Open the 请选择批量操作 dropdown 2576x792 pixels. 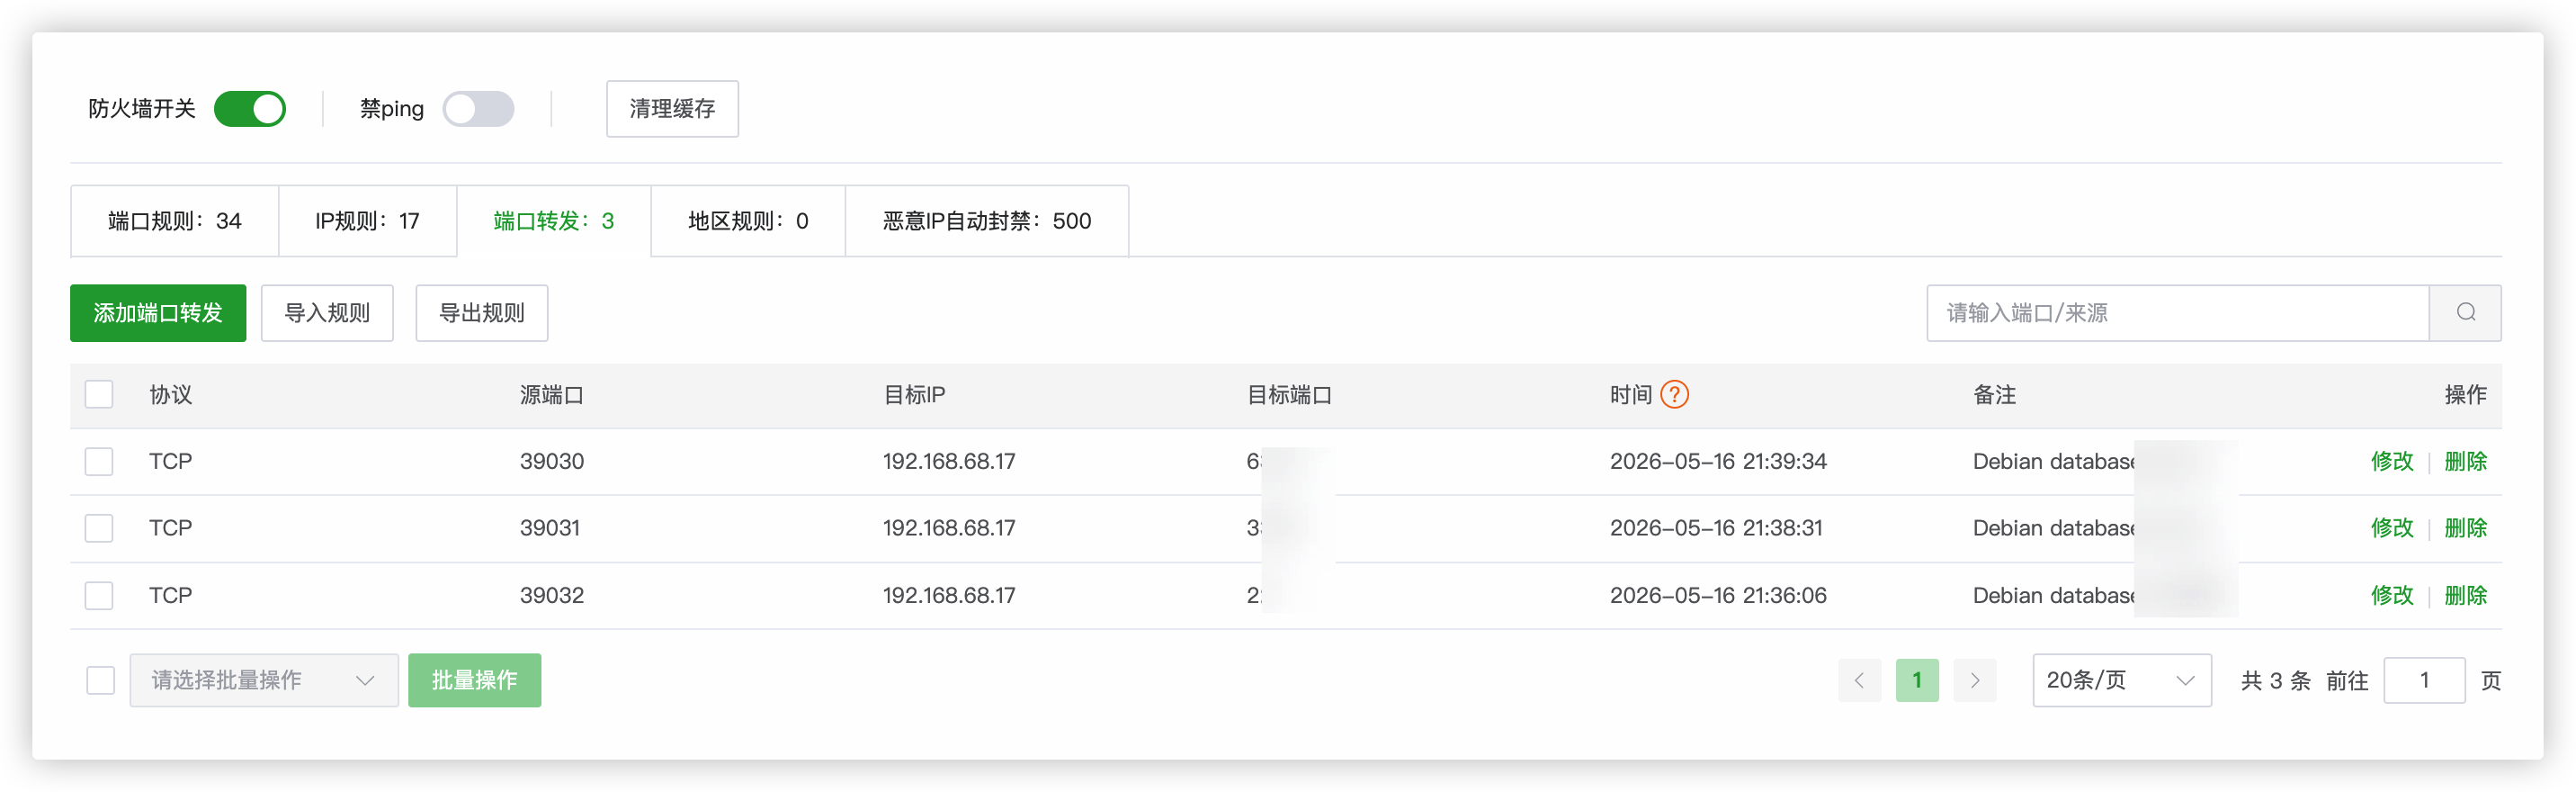pos(264,680)
